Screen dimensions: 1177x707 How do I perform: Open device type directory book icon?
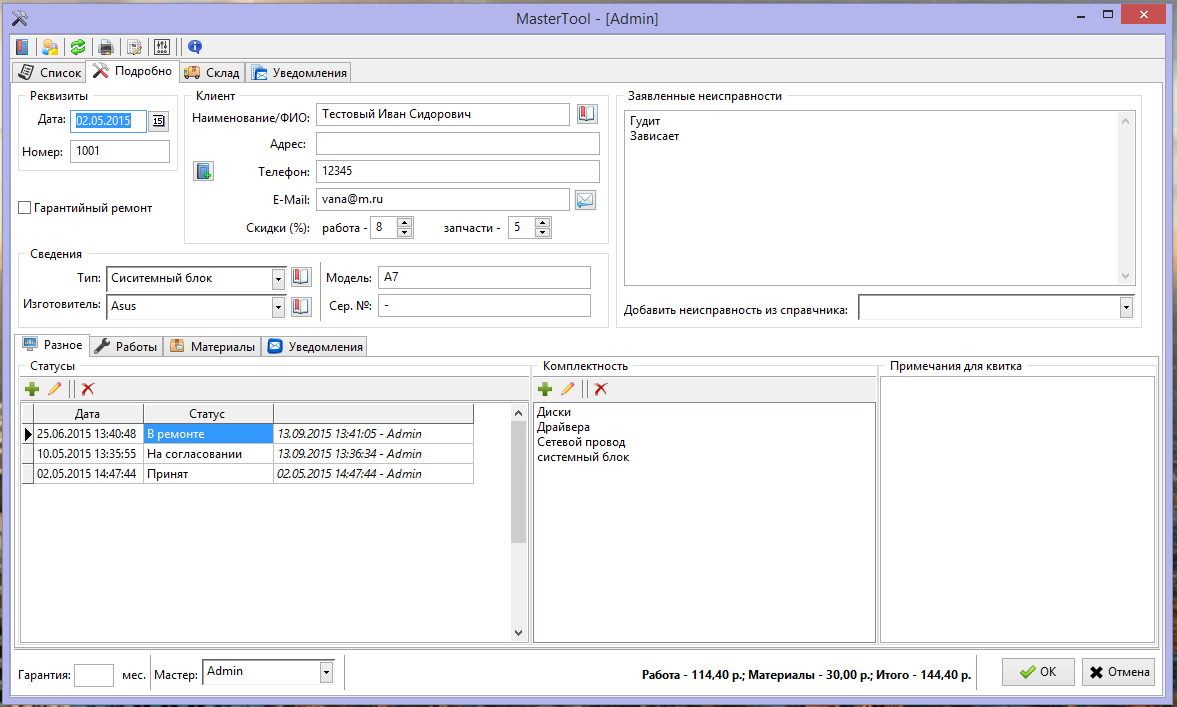click(x=301, y=278)
